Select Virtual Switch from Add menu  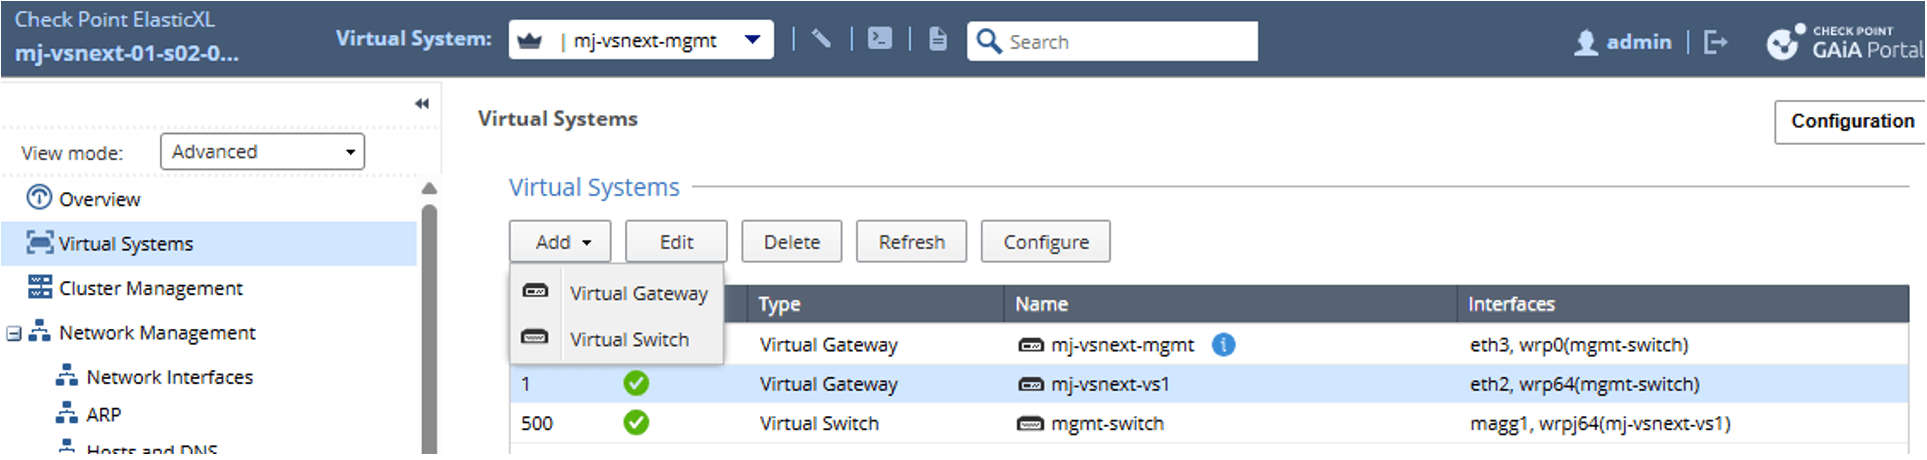pyautogui.click(x=629, y=339)
